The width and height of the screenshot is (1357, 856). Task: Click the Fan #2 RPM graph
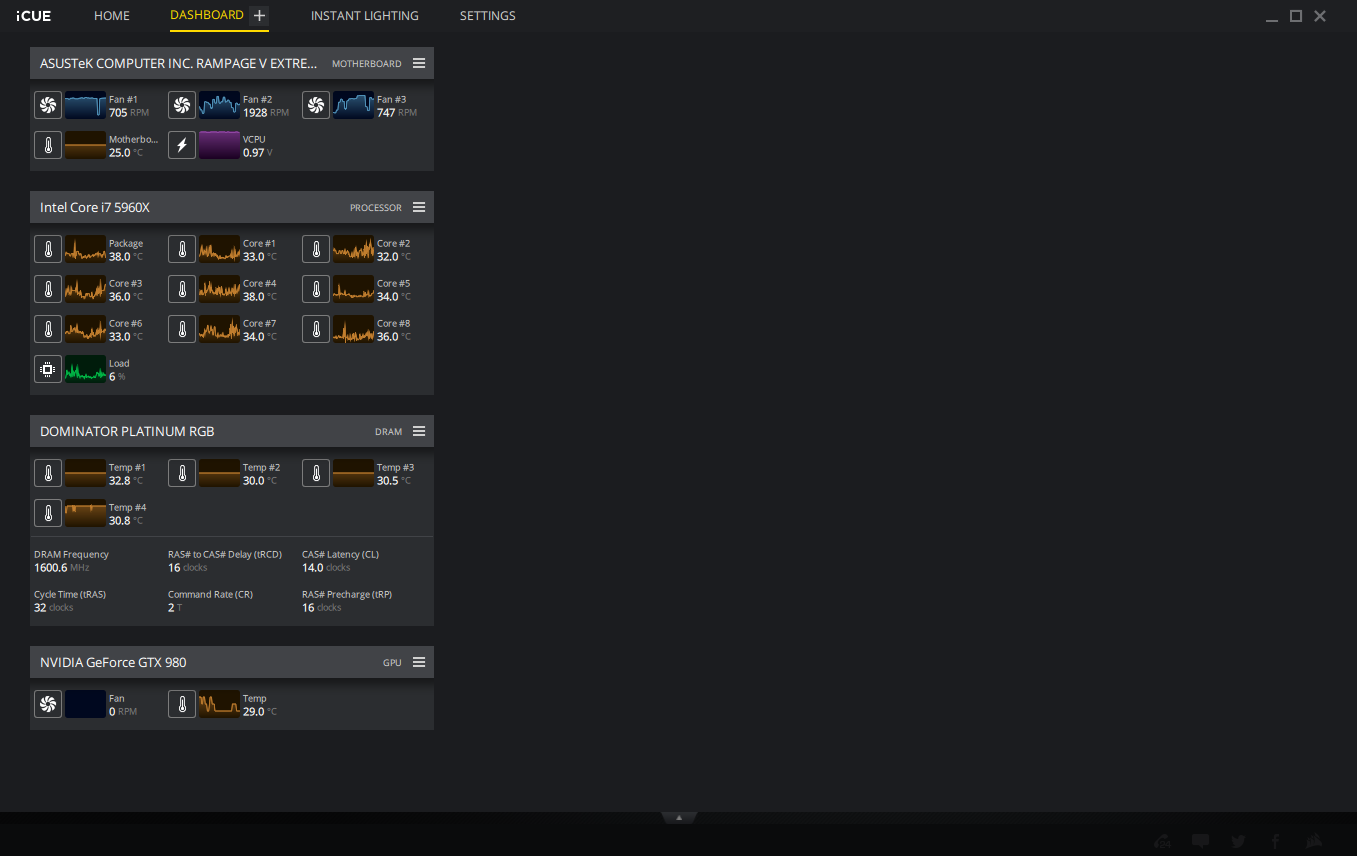[x=219, y=105]
